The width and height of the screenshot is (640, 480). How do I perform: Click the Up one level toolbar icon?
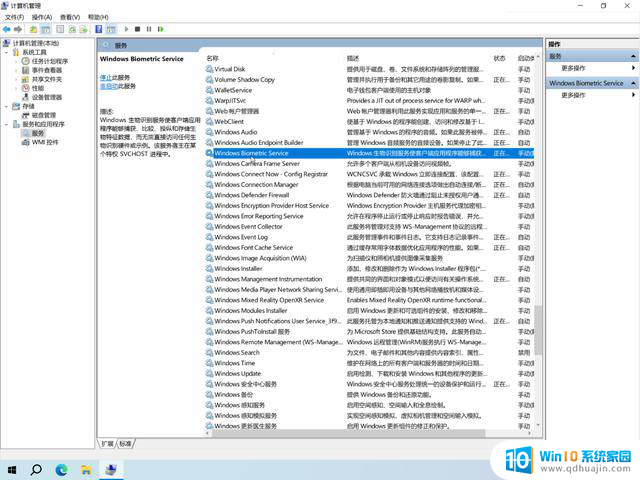pos(33,29)
